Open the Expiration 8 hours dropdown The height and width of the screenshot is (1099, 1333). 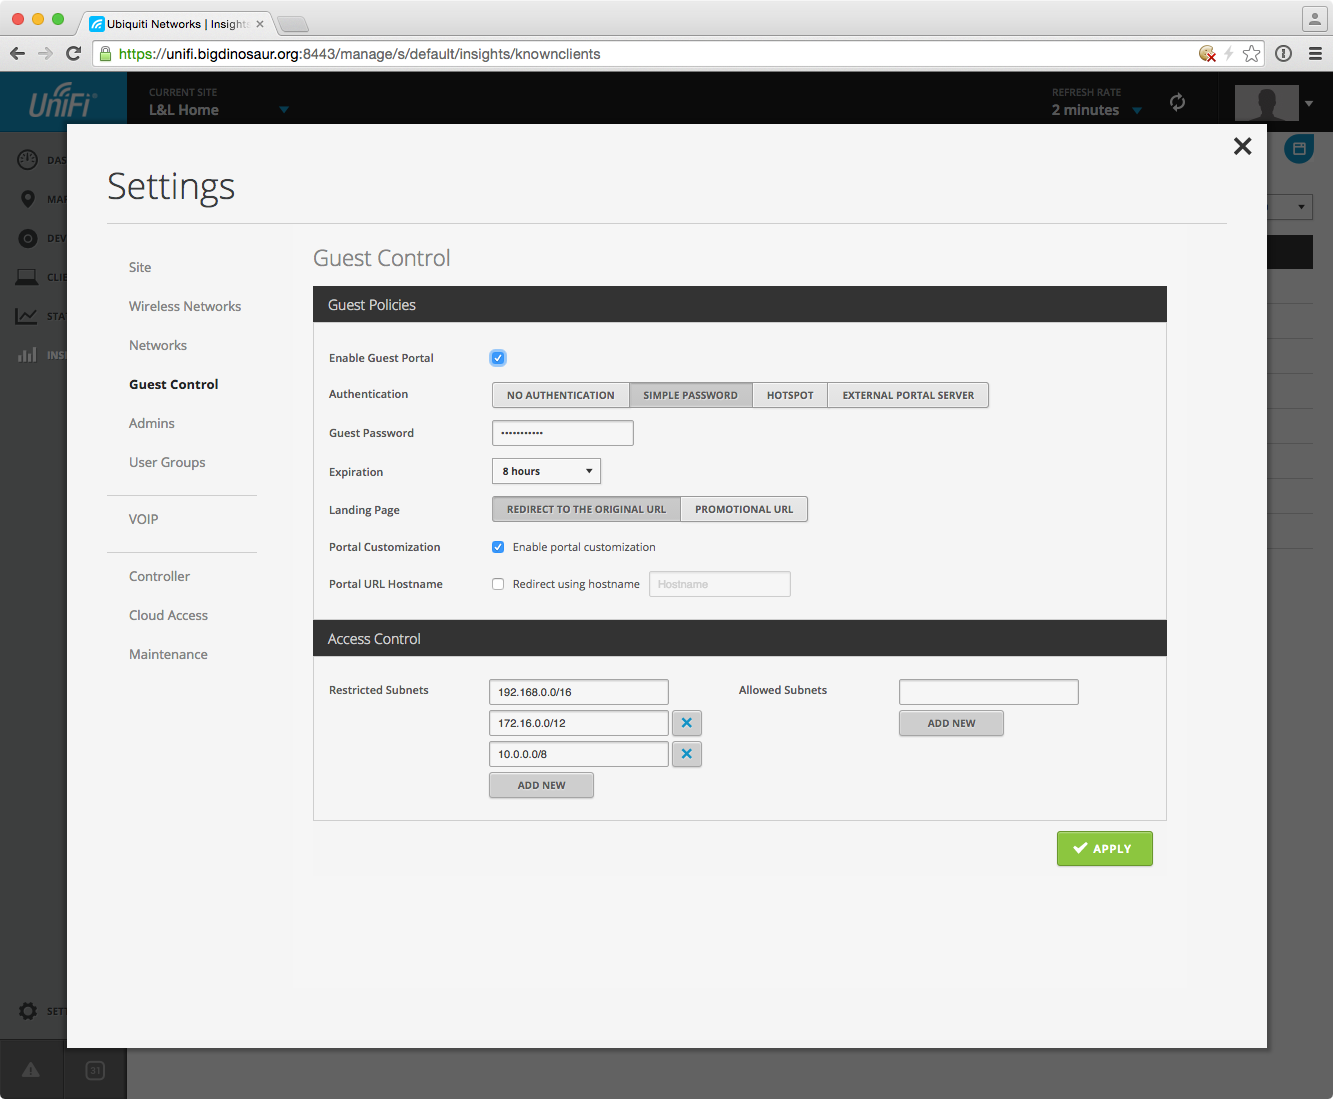click(x=546, y=471)
